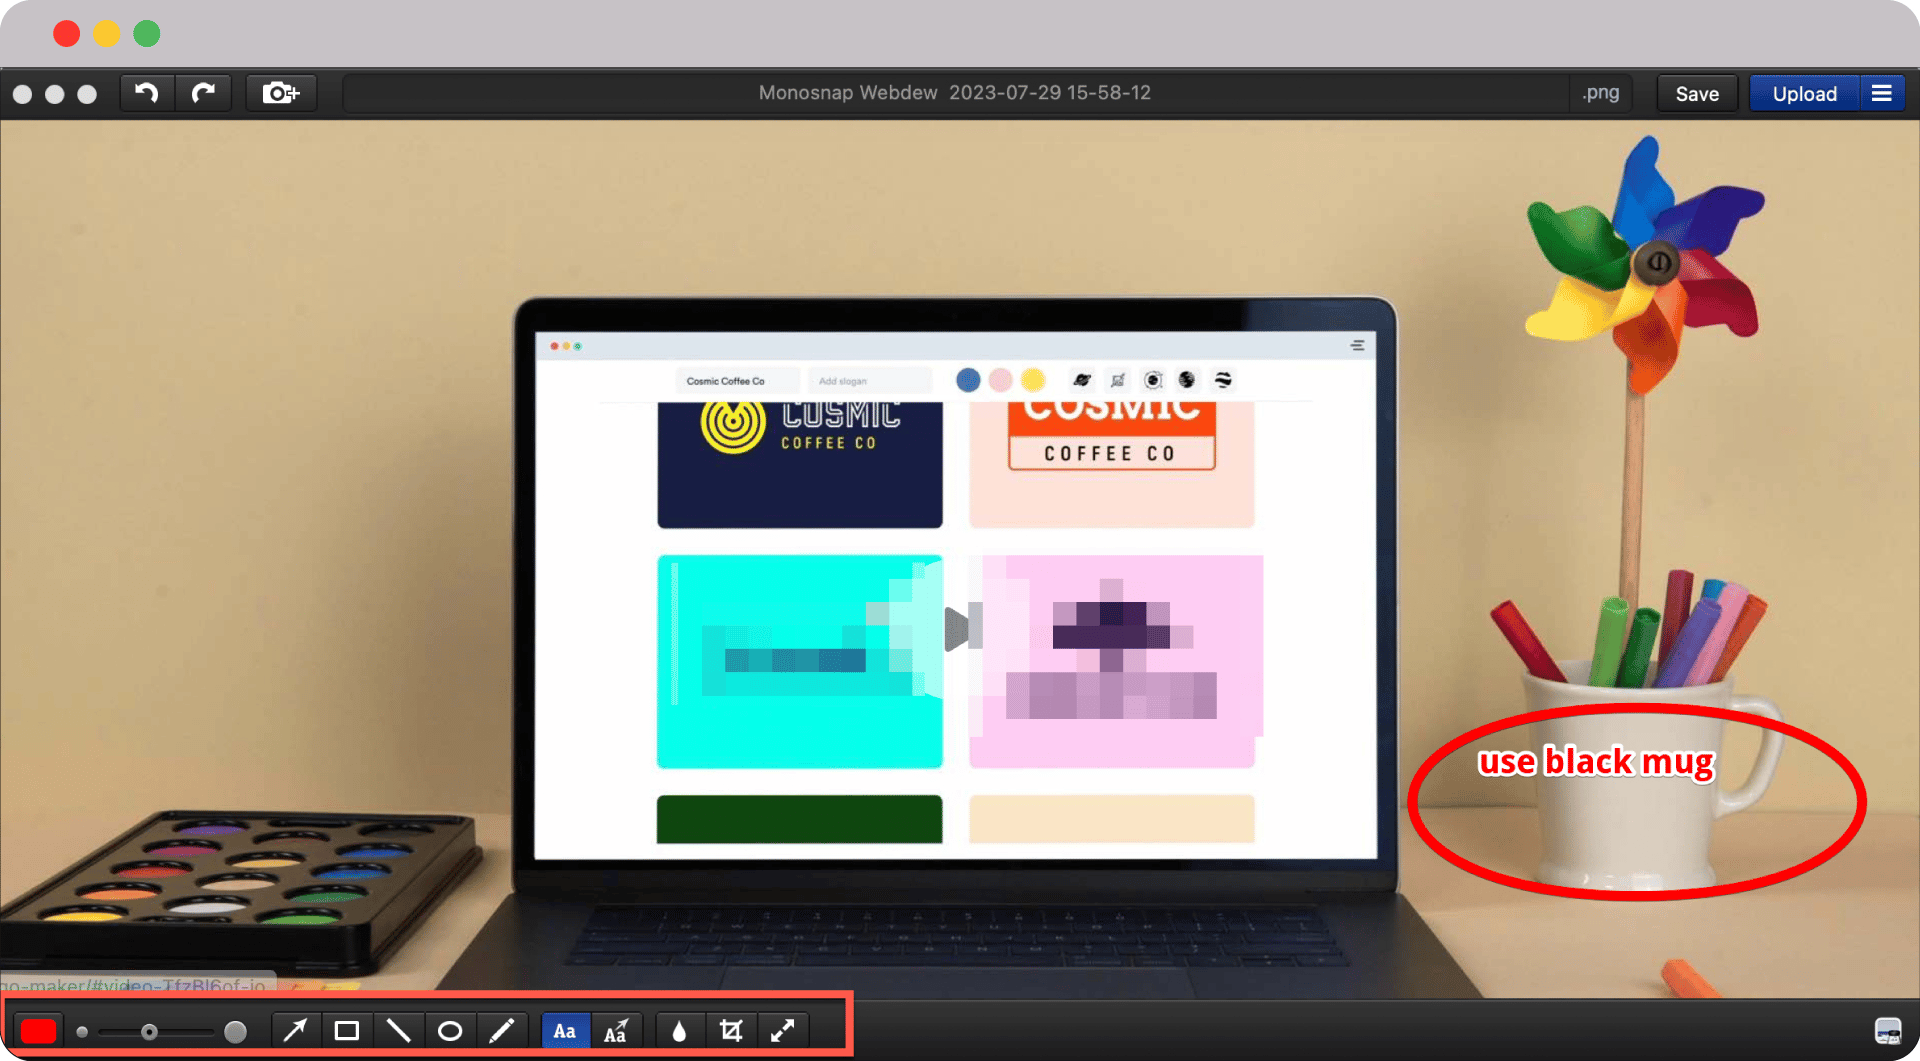Image resolution: width=1920 pixels, height=1061 pixels.
Task: Open the .png file format dropdown
Action: [1600, 93]
